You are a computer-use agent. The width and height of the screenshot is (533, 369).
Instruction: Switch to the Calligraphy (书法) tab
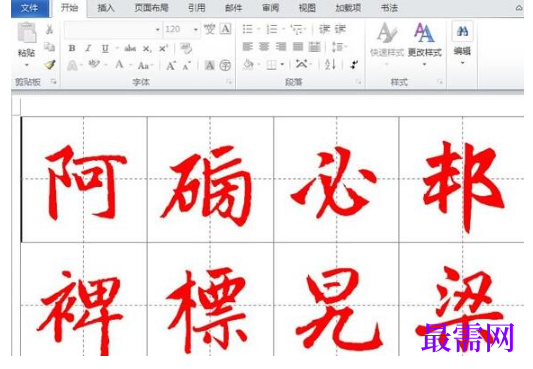[389, 8]
